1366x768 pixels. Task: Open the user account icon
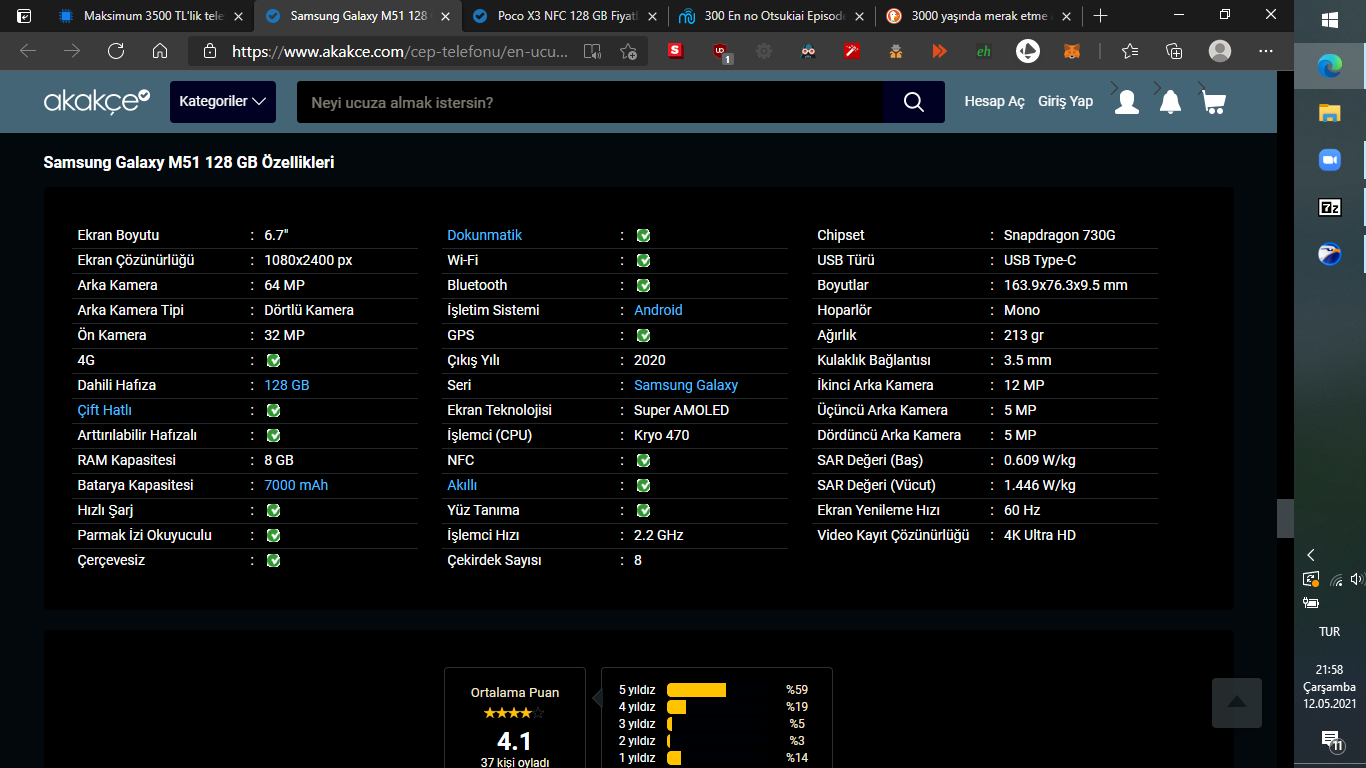(1127, 102)
